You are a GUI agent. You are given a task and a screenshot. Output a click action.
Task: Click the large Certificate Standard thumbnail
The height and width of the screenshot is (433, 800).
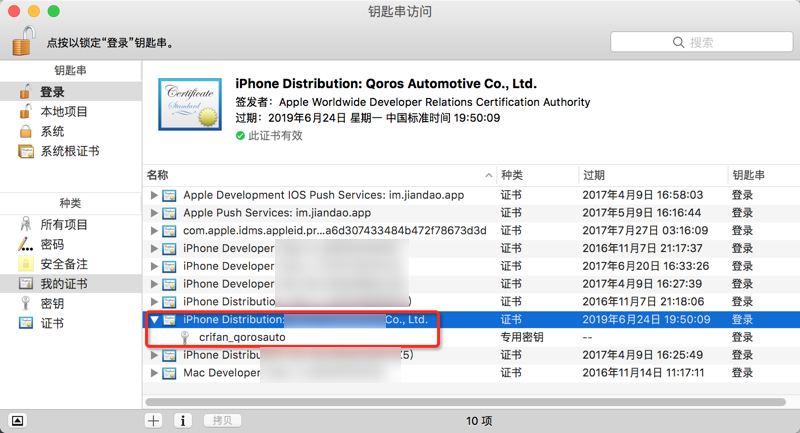(190, 104)
